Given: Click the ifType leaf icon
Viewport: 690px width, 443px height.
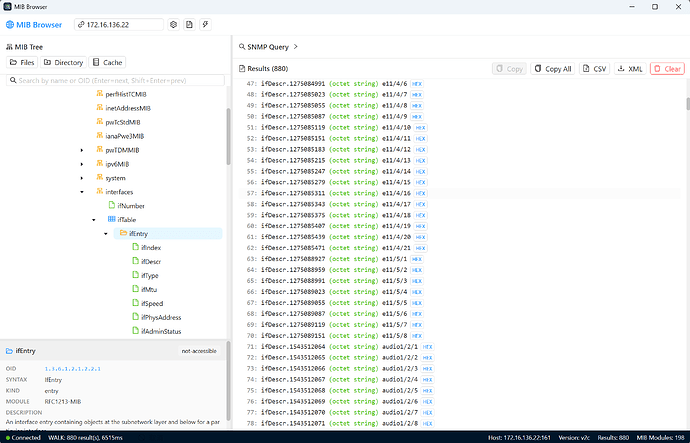Looking at the screenshot, I should click(136, 275).
